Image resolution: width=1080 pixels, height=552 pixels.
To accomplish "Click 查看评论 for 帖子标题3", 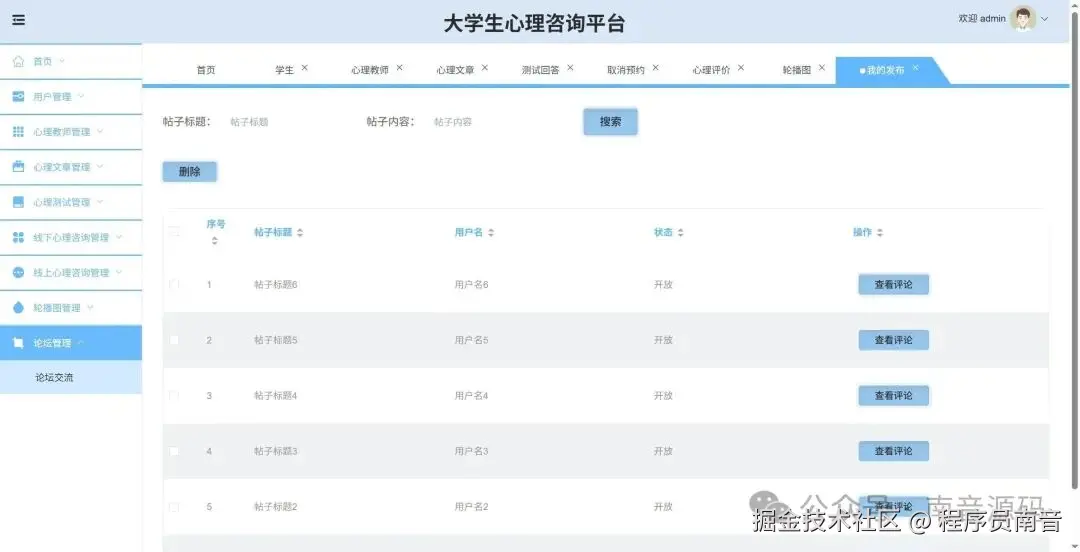I will (893, 451).
